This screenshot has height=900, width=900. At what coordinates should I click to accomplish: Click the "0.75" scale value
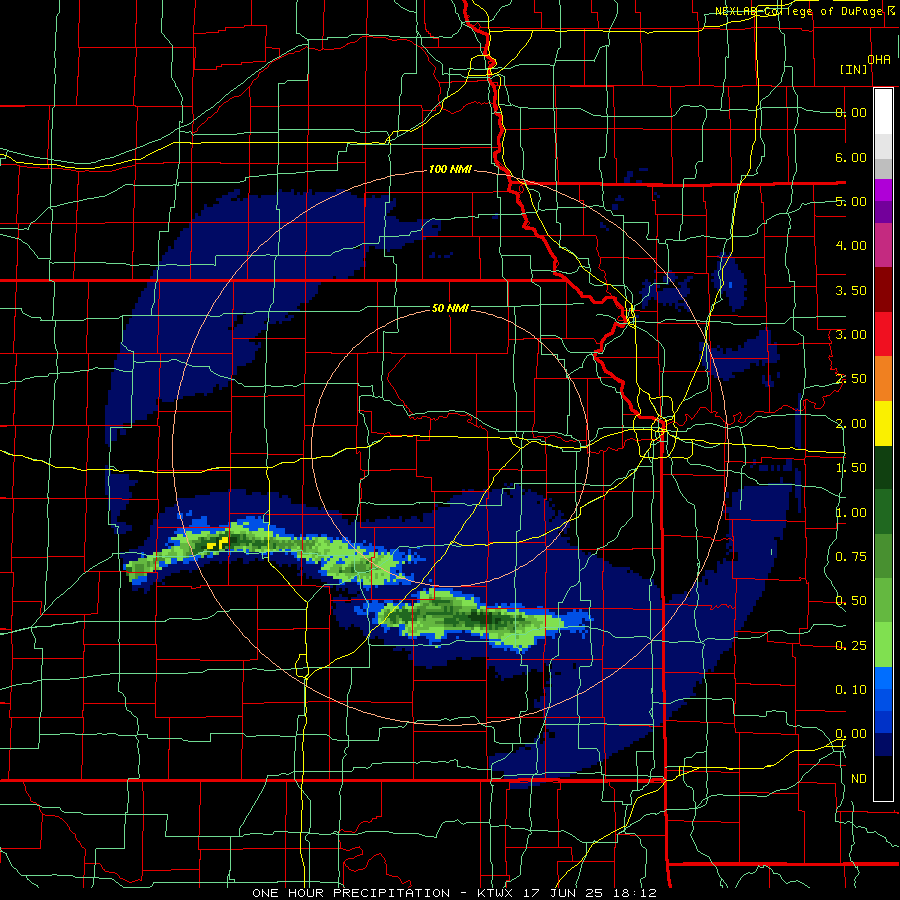click(x=851, y=557)
